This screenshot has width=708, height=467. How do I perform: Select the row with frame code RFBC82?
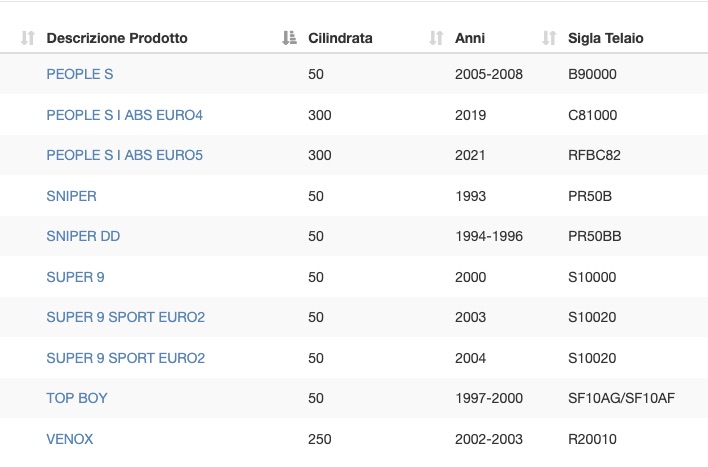354,155
